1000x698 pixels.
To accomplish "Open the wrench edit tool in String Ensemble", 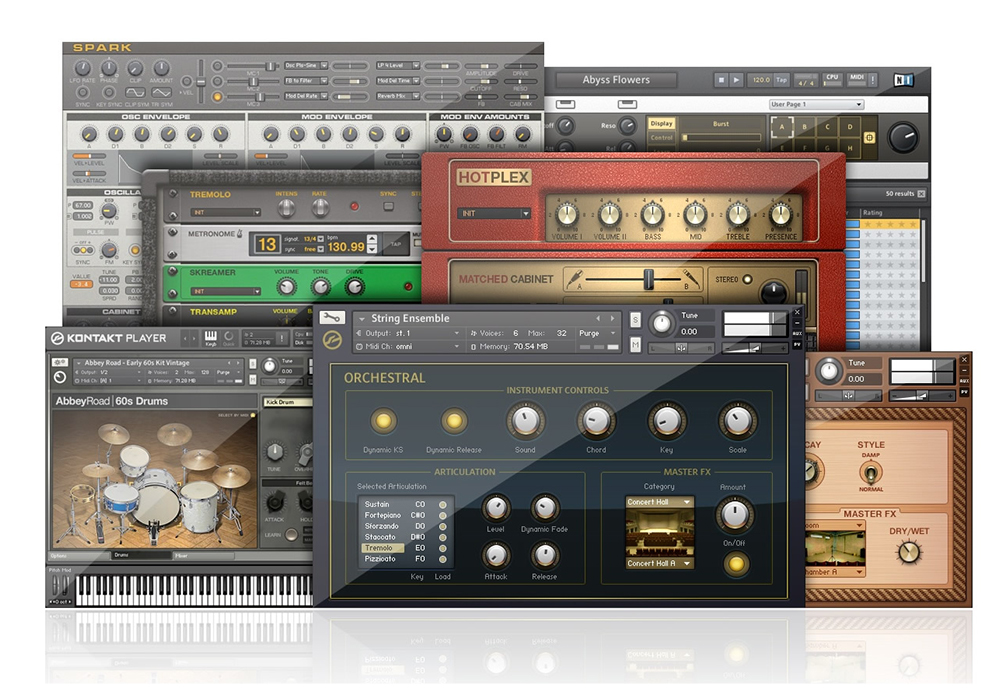I will click(332, 317).
